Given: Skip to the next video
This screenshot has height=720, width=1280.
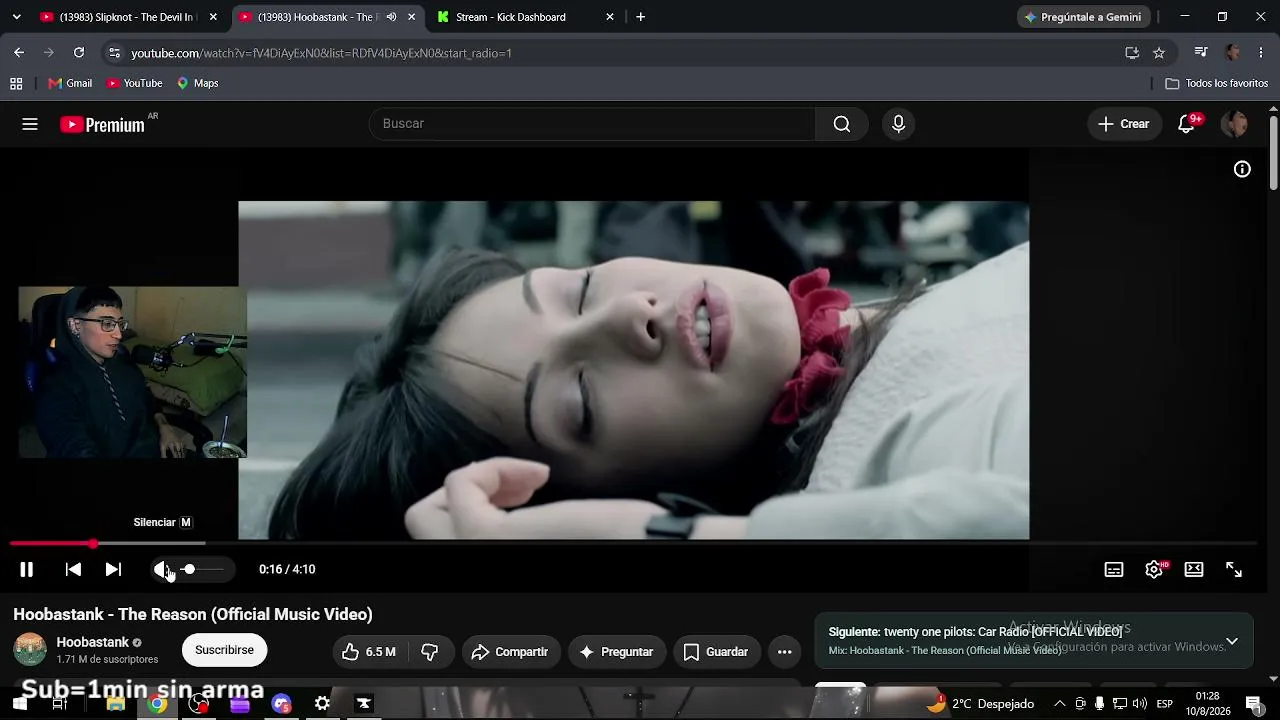Looking at the screenshot, I should click(113, 569).
